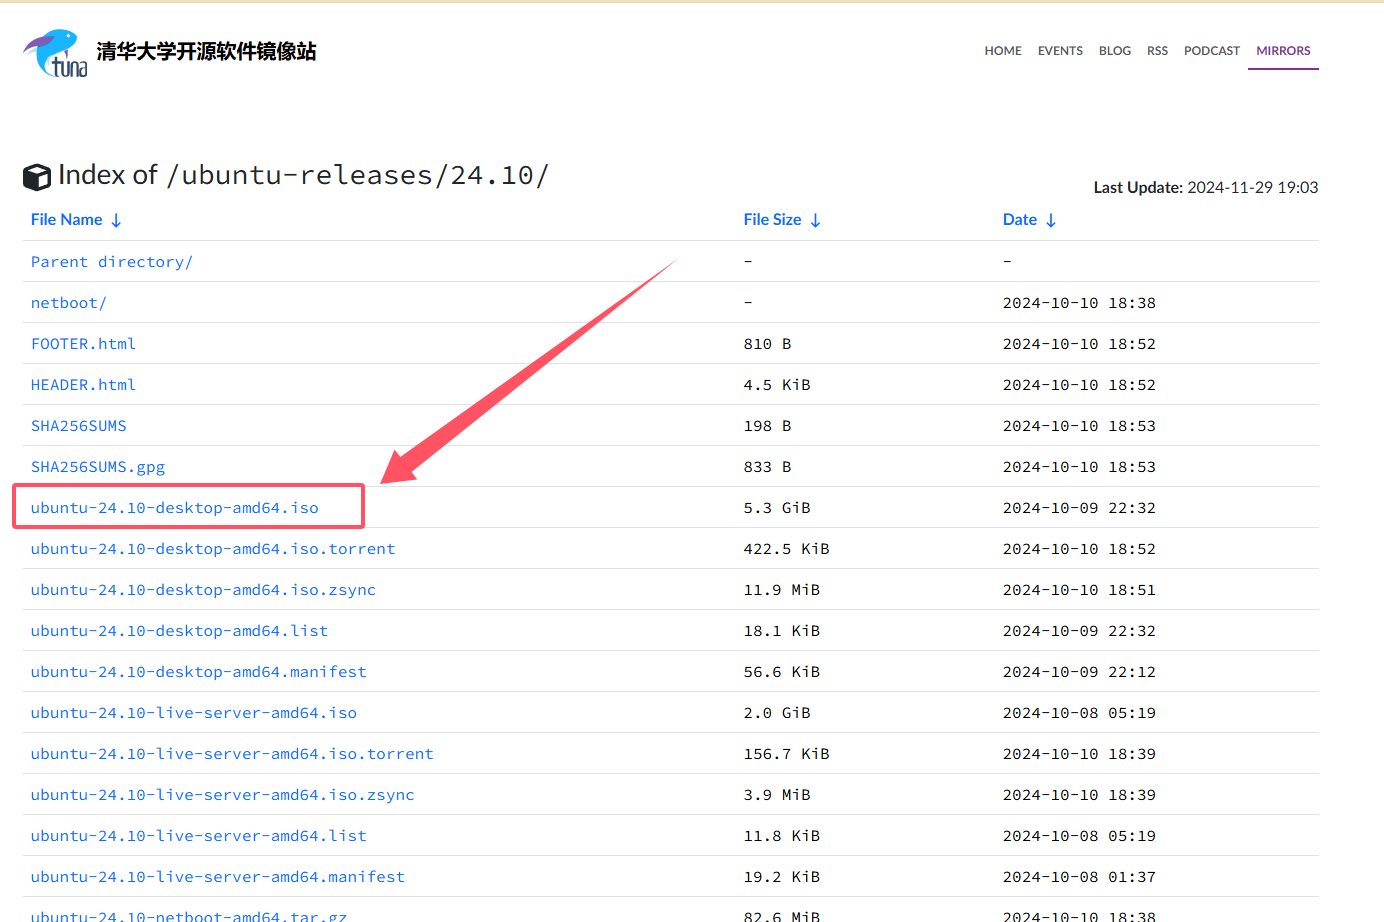Click the 156.7 KiB size value
The image size is (1384, 922).
(787, 754)
